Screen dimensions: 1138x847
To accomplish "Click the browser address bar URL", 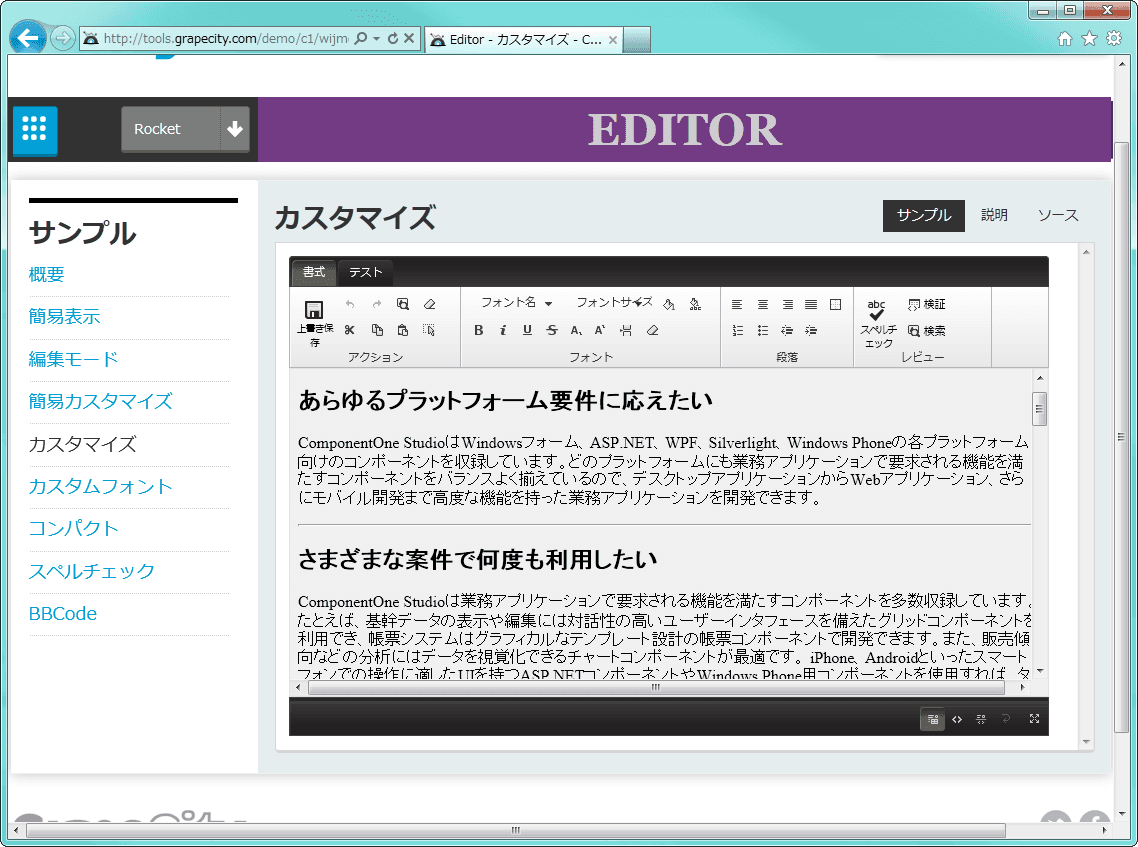I will tap(225, 38).
